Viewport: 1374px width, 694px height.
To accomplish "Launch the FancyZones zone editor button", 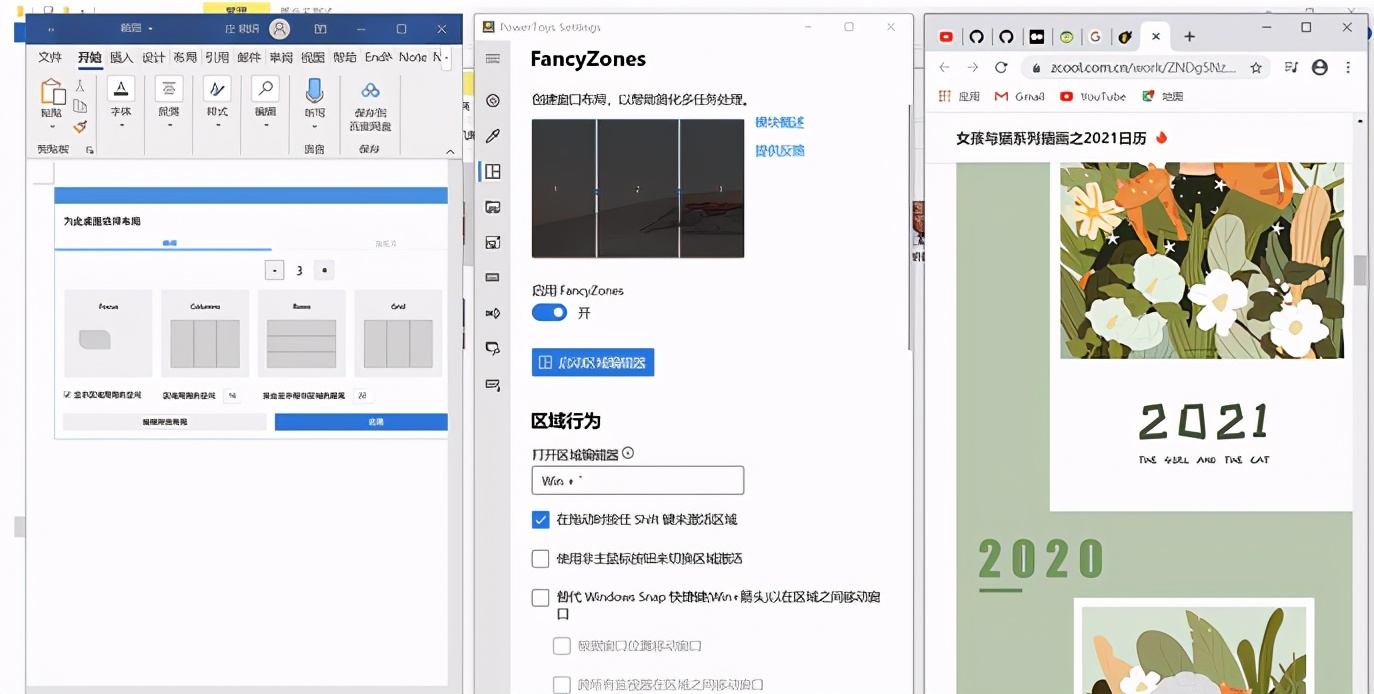I will (593, 362).
